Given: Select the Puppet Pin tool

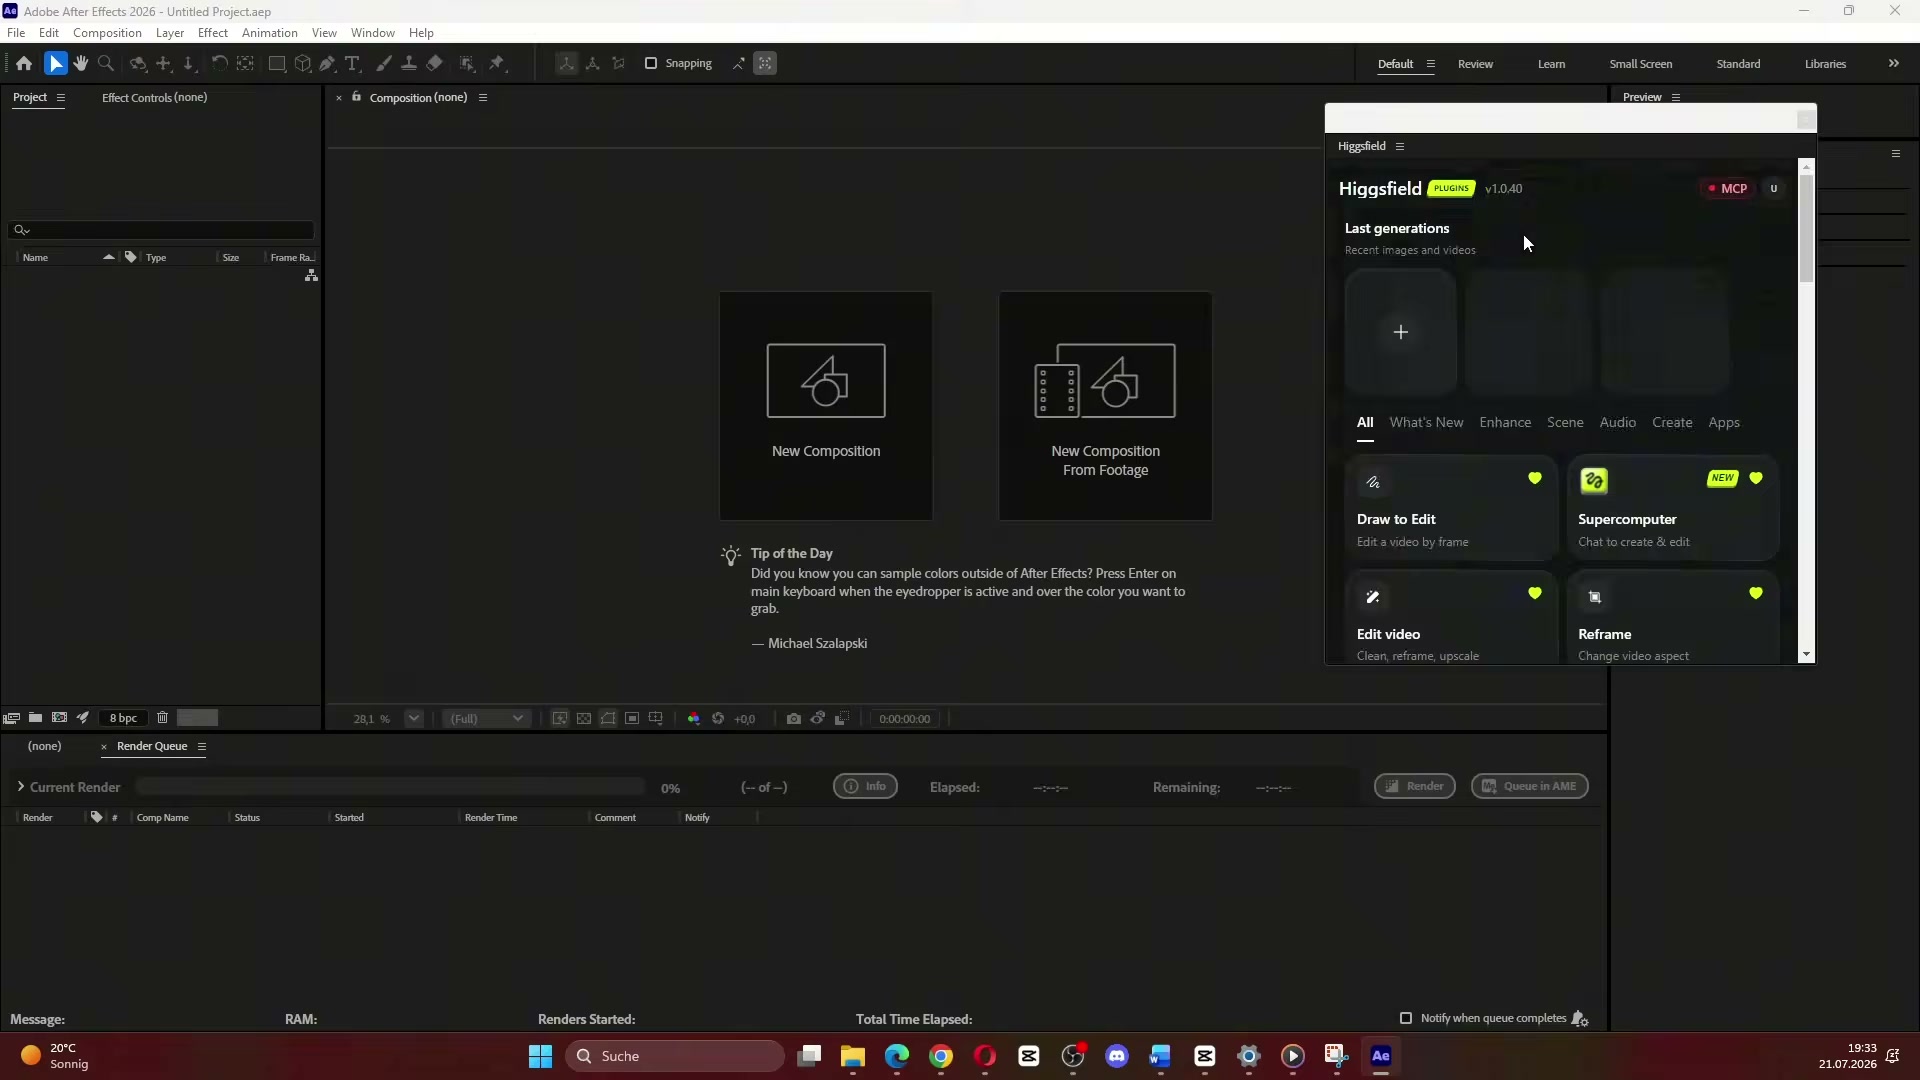Looking at the screenshot, I should [x=498, y=63].
